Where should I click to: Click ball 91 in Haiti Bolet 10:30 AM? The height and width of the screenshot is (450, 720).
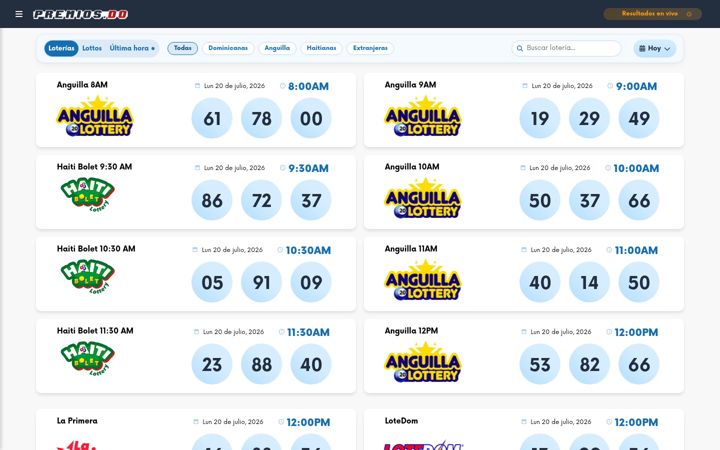point(261,282)
